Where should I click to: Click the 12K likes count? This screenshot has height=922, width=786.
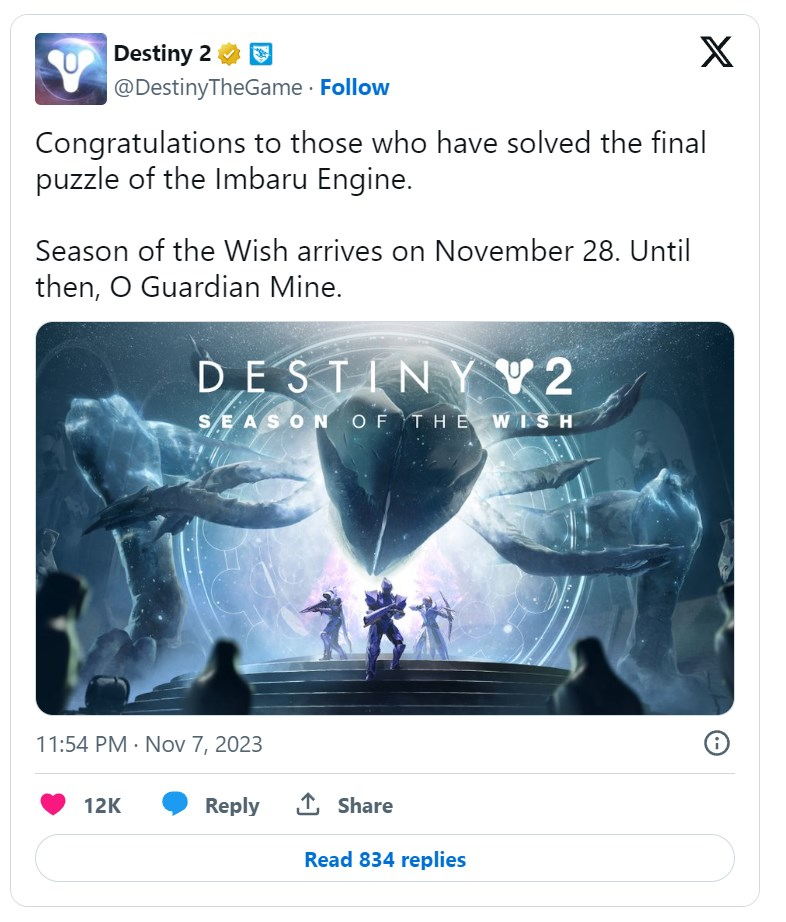[x=102, y=806]
